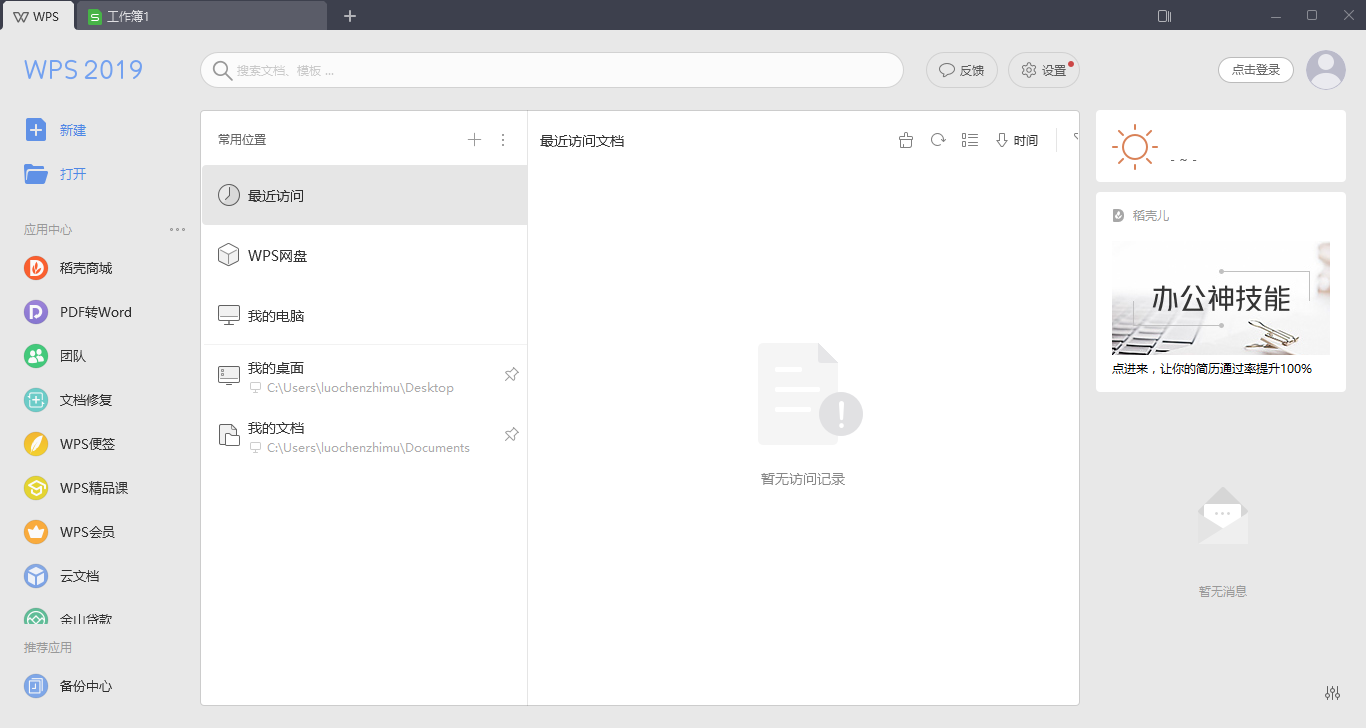Click the 点击登录 login button
Screen dimensions: 1366x728
pyautogui.click(x=1256, y=70)
